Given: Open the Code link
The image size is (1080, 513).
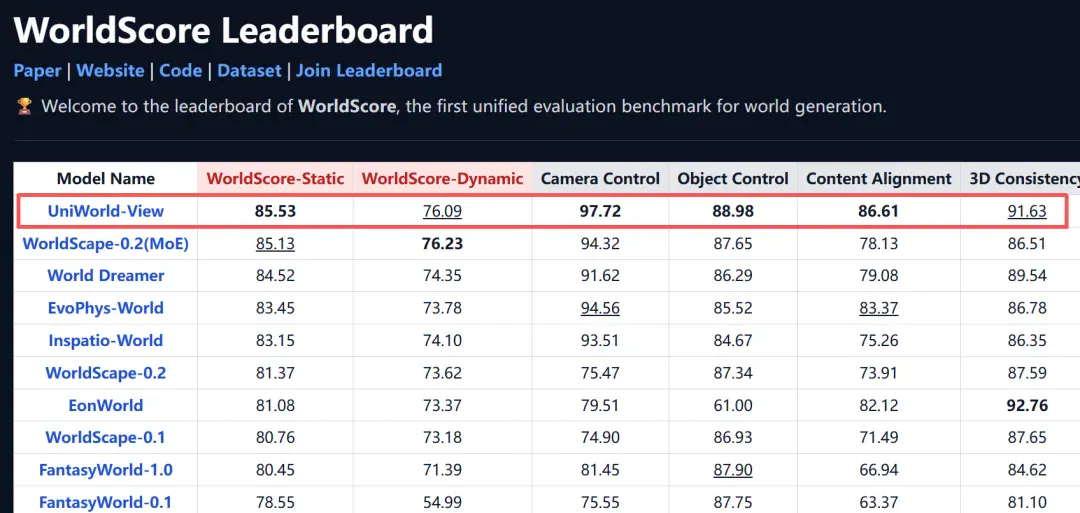Looking at the screenshot, I should click(180, 70).
